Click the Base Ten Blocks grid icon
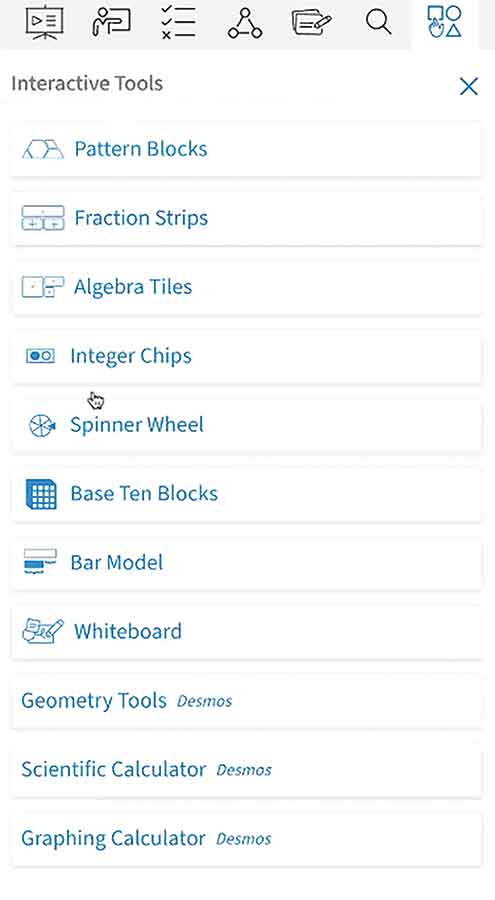Image resolution: width=495 pixels, height=900 pixels. 41,494
